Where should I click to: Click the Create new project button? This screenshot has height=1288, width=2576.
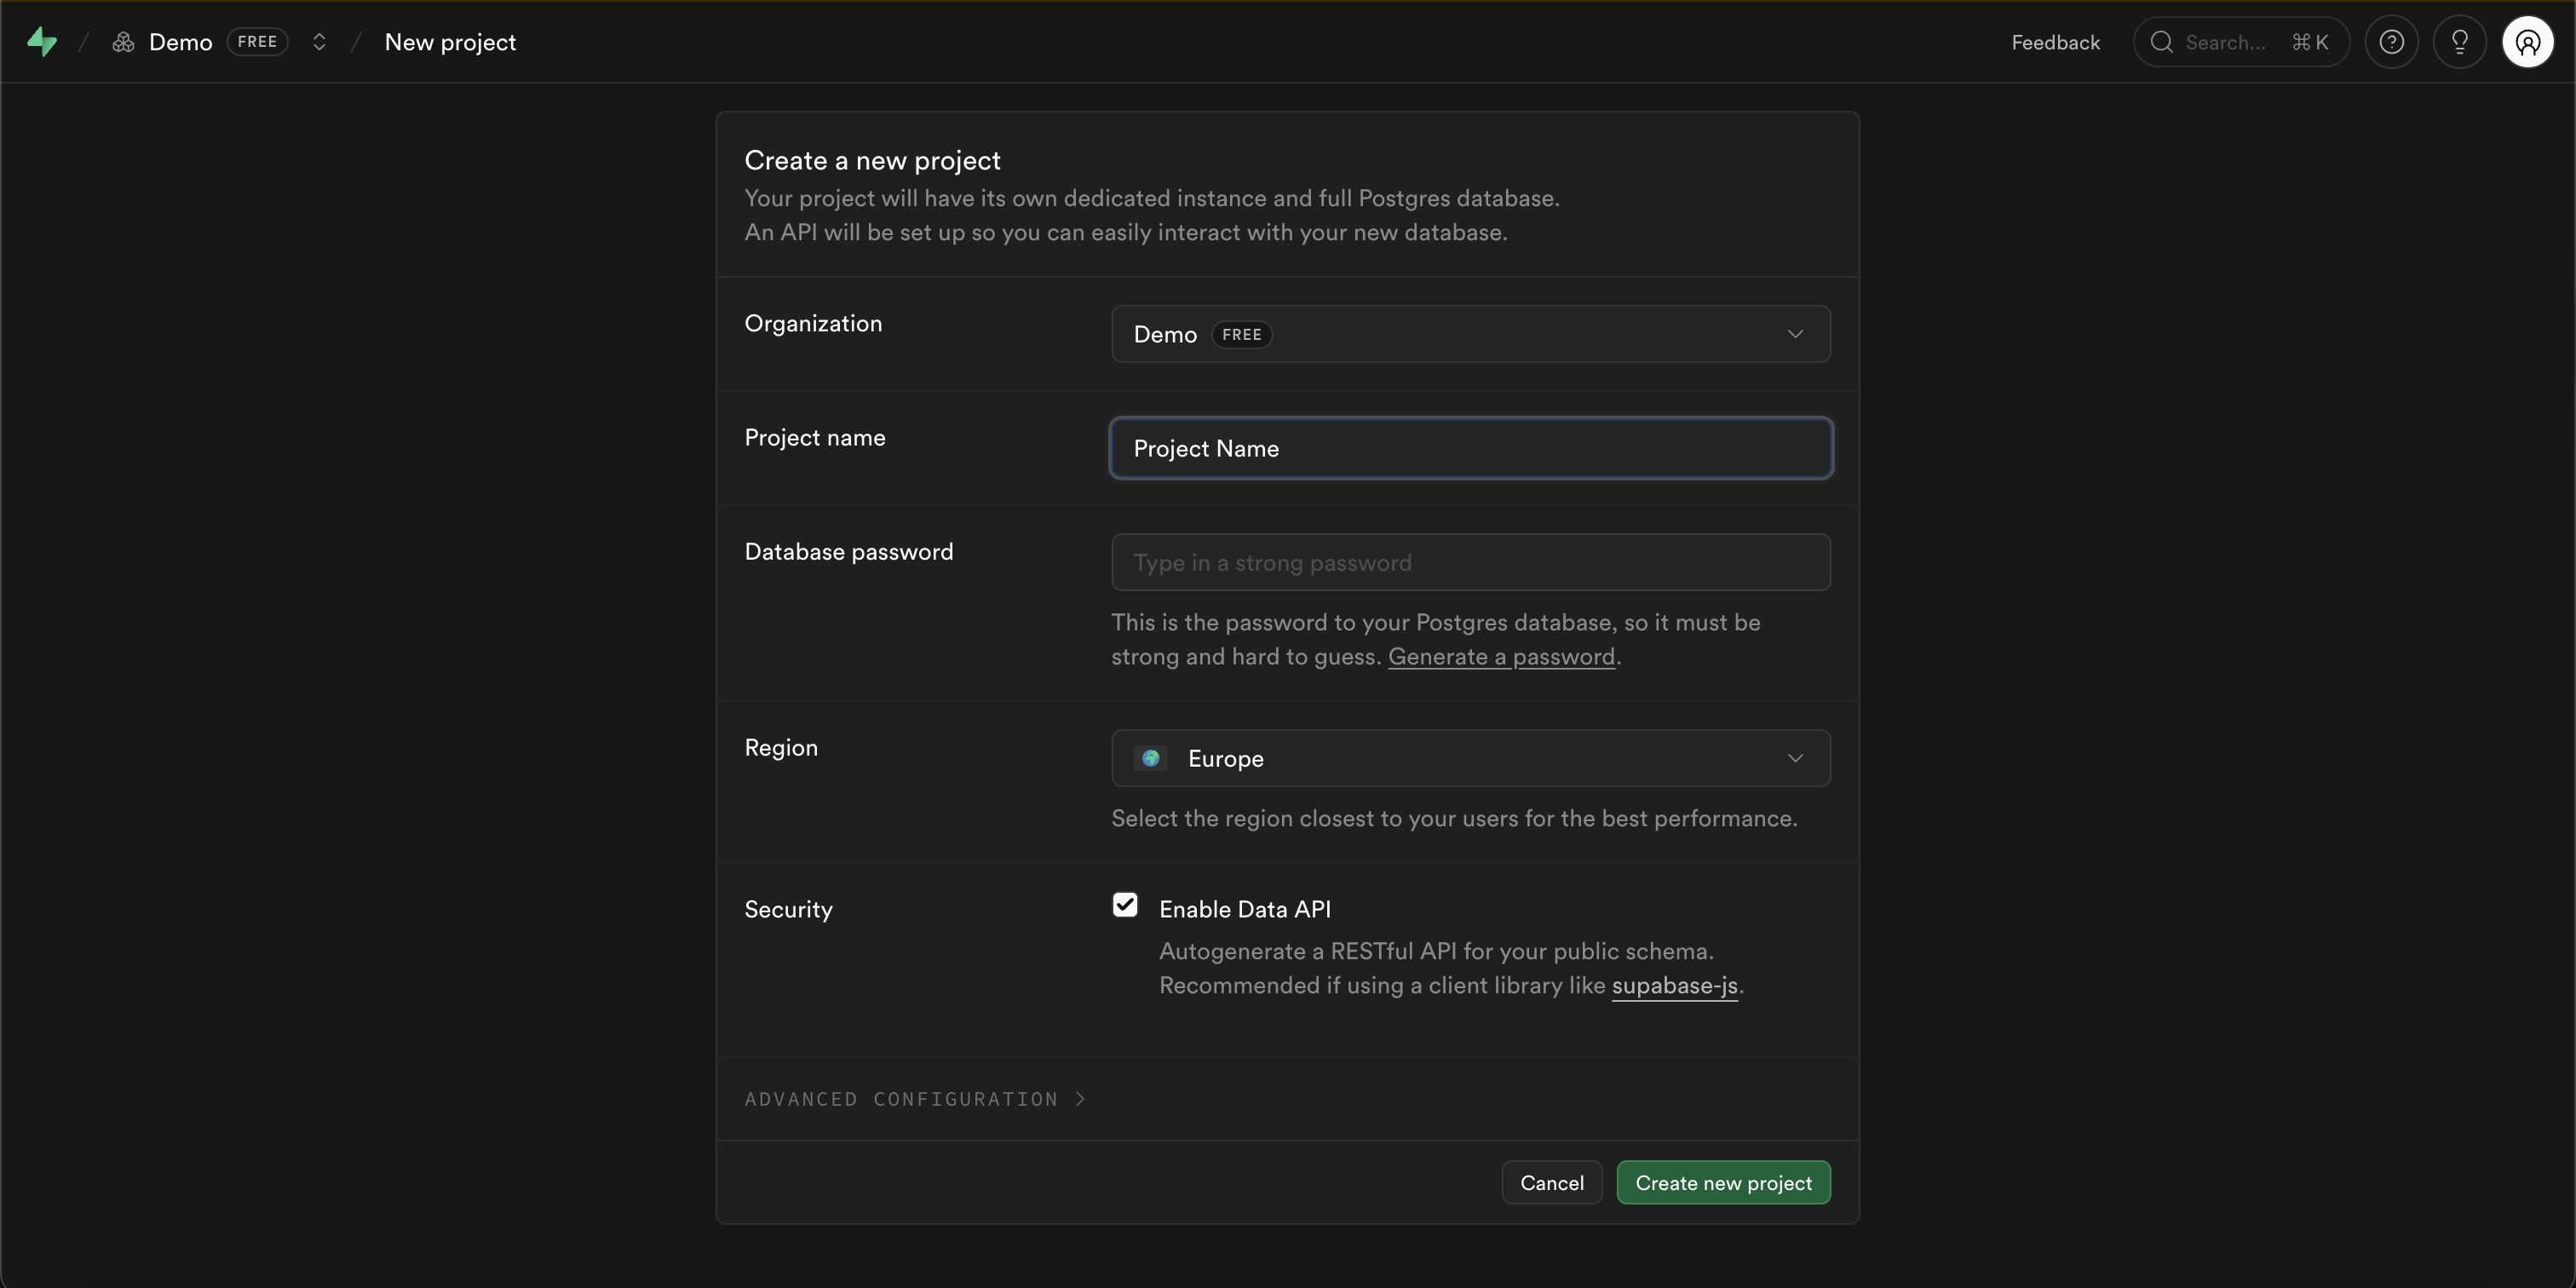click(1723, 1183)
